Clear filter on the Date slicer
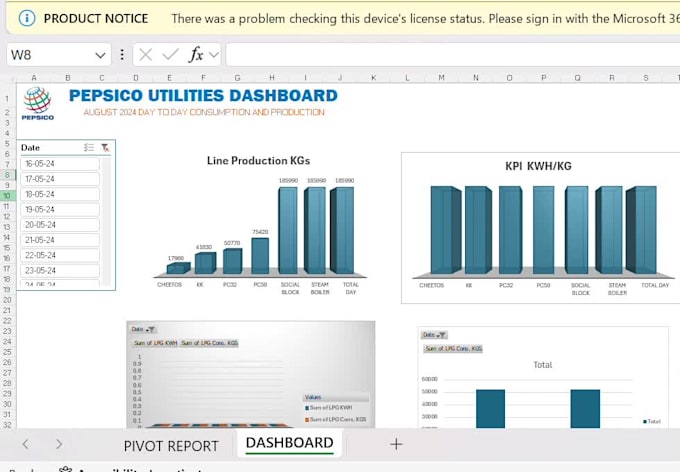The height and width of the screenshot is (472, 680). [x=105, y=148]
